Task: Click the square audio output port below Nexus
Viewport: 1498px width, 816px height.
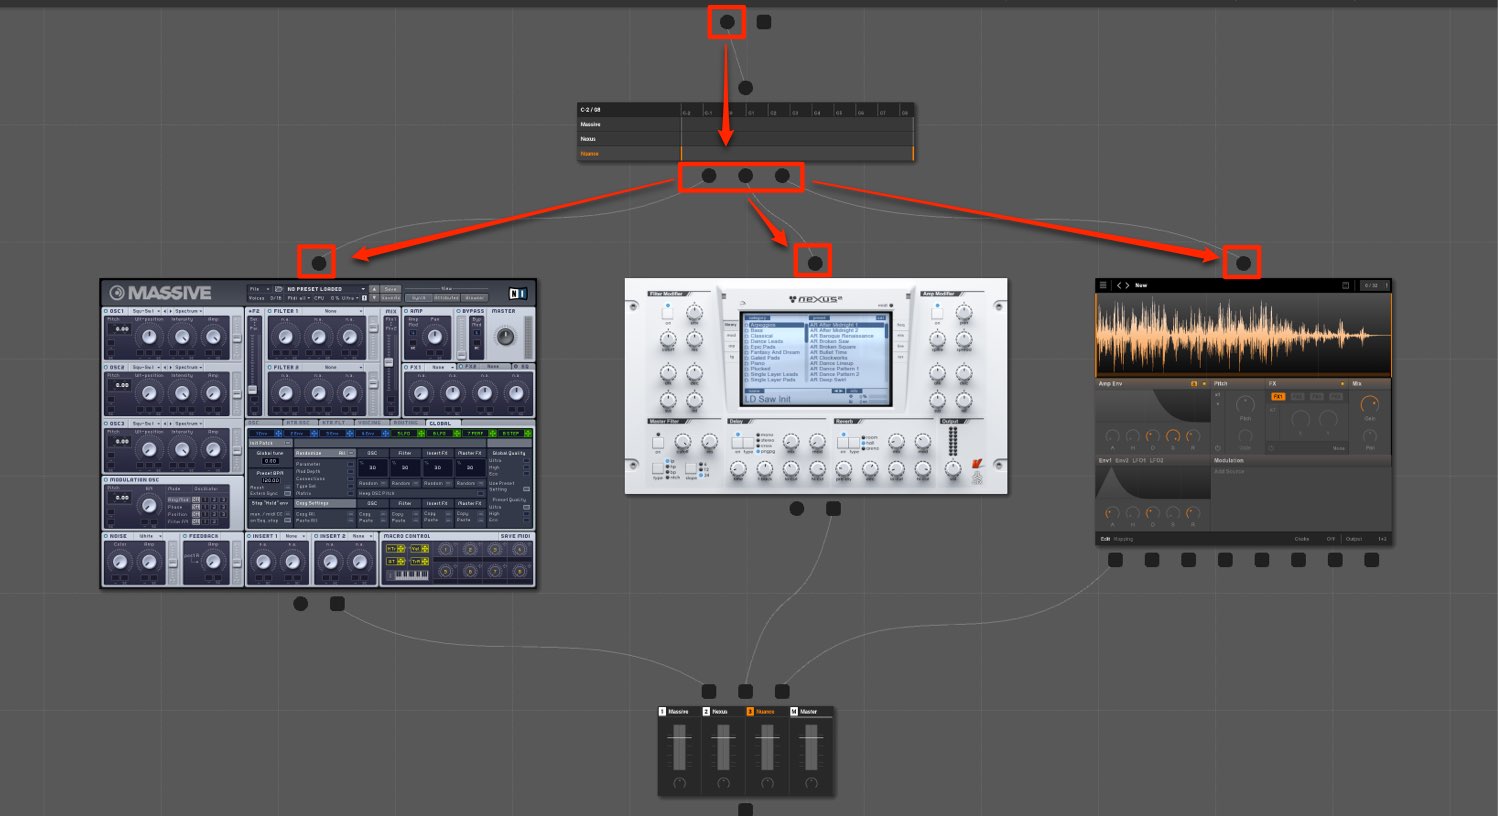Action: 833,508
